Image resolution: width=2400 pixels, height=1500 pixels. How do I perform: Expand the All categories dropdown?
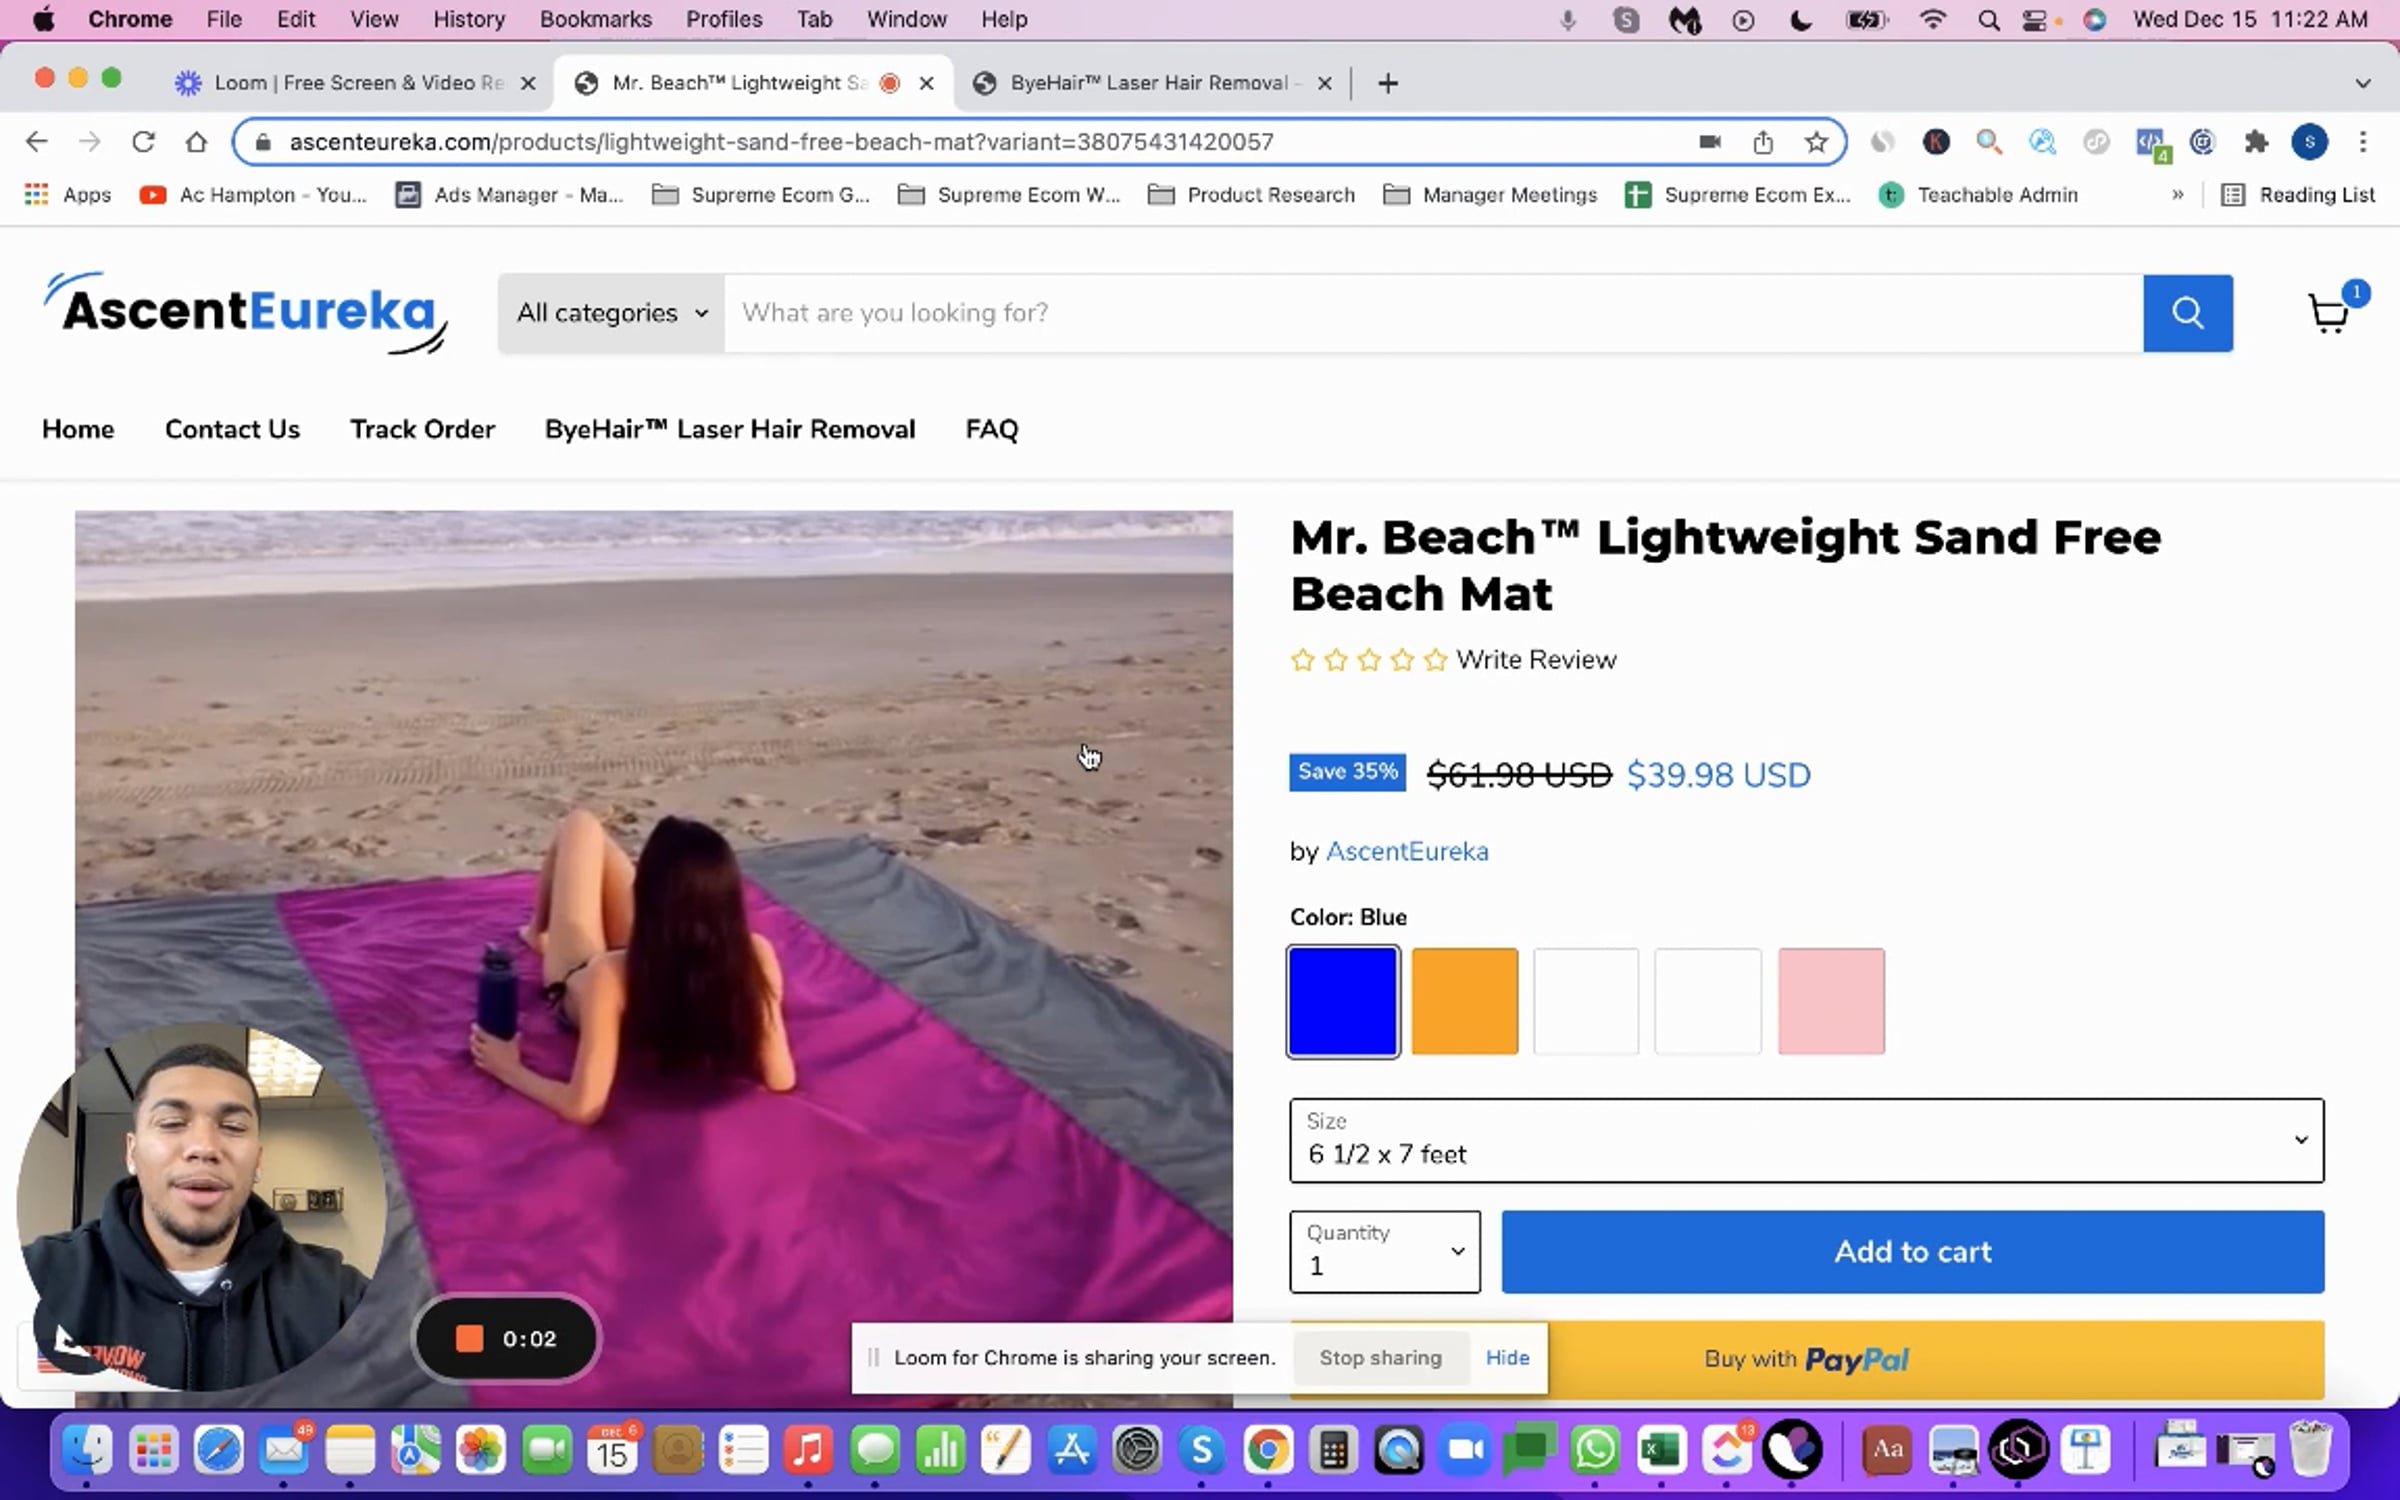(611, 313)
